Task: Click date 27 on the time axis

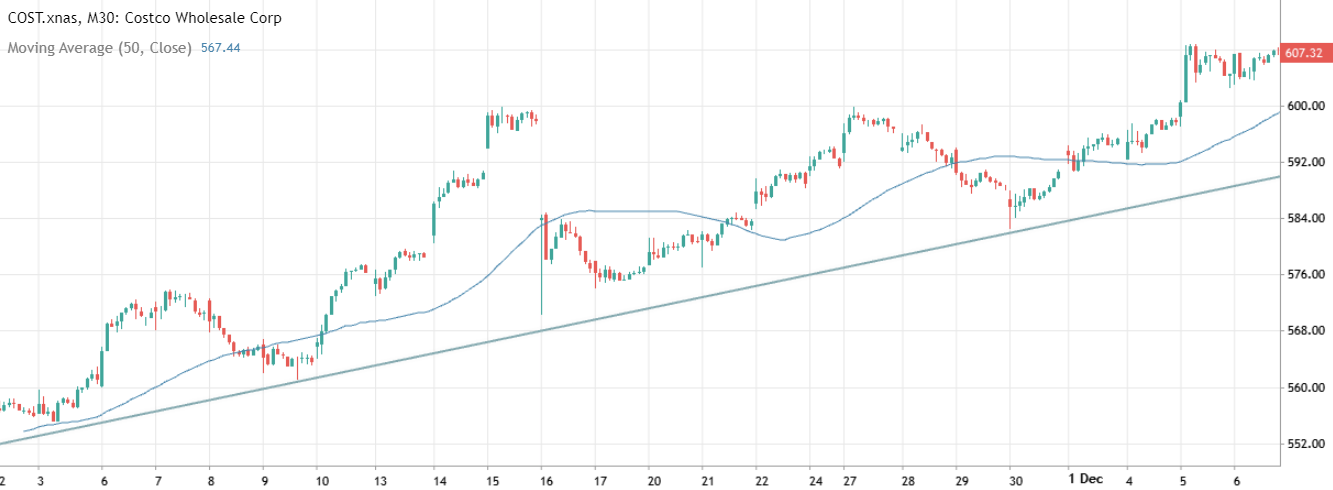Action: tap(849, 478)
